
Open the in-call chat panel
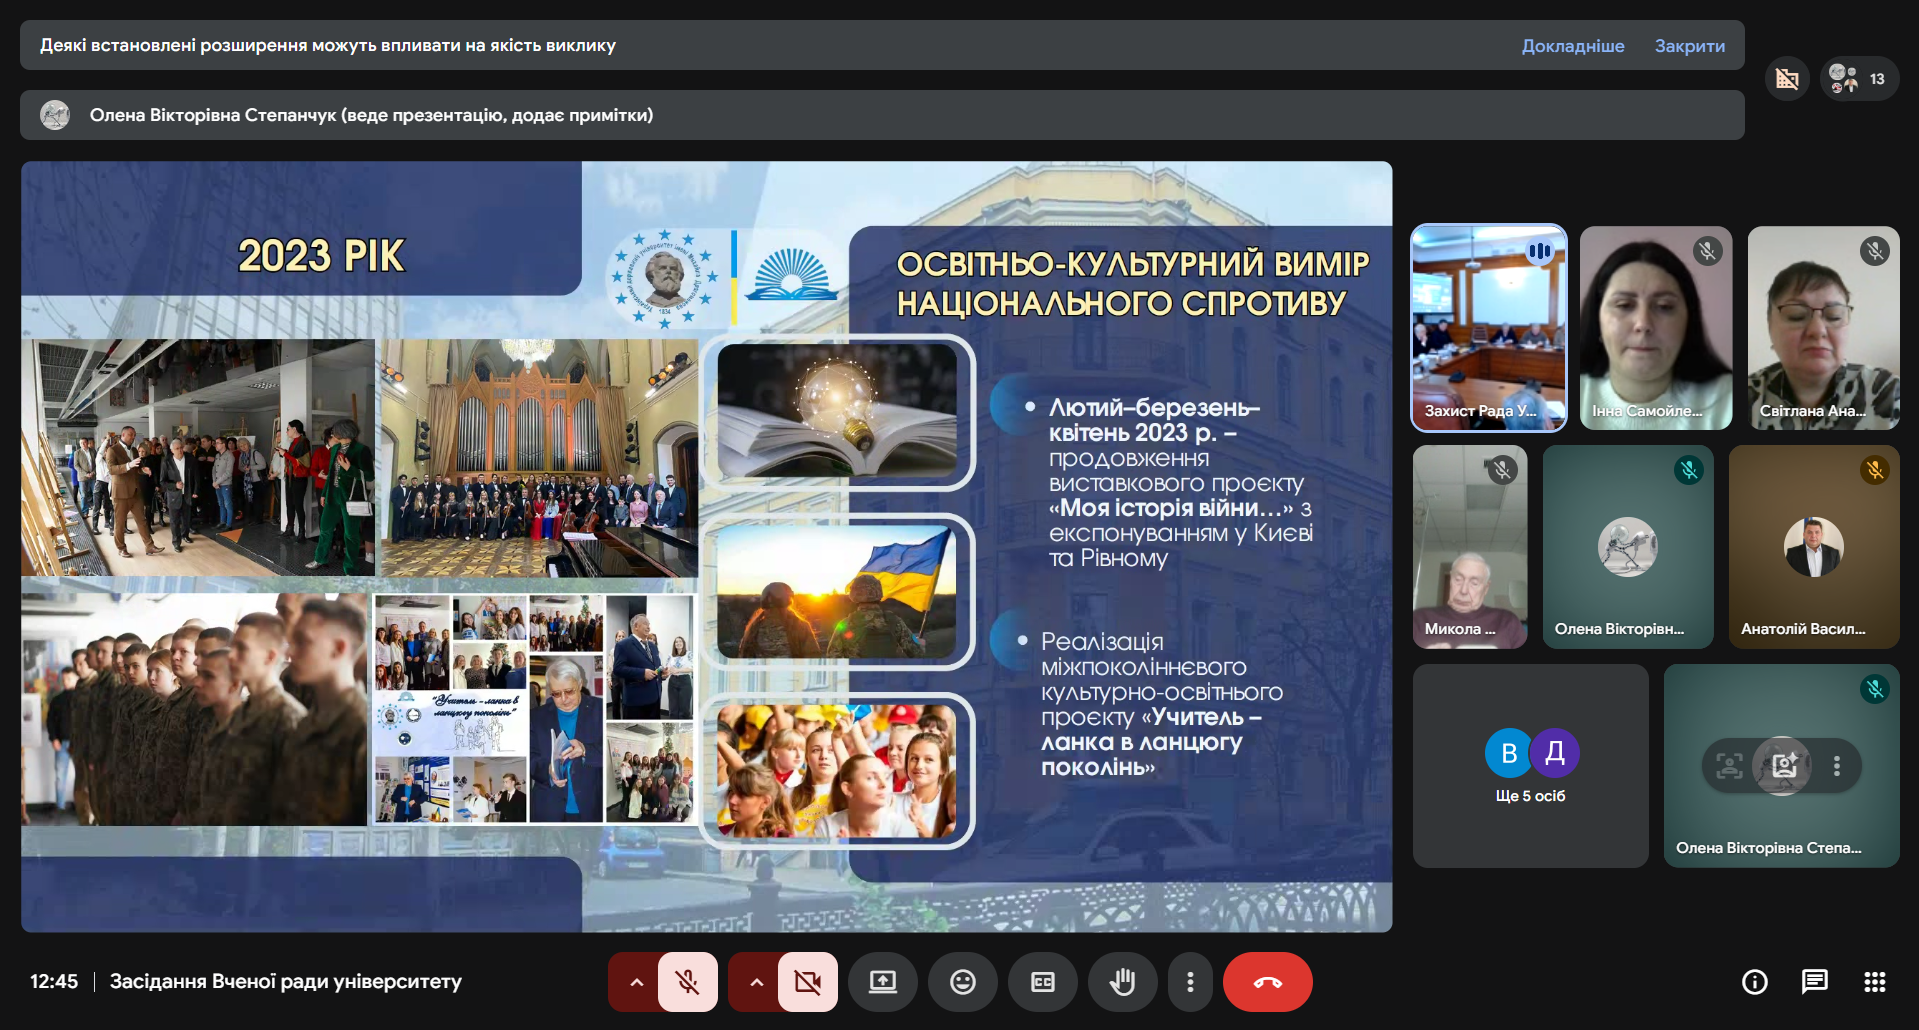[x=1815, y=981]
